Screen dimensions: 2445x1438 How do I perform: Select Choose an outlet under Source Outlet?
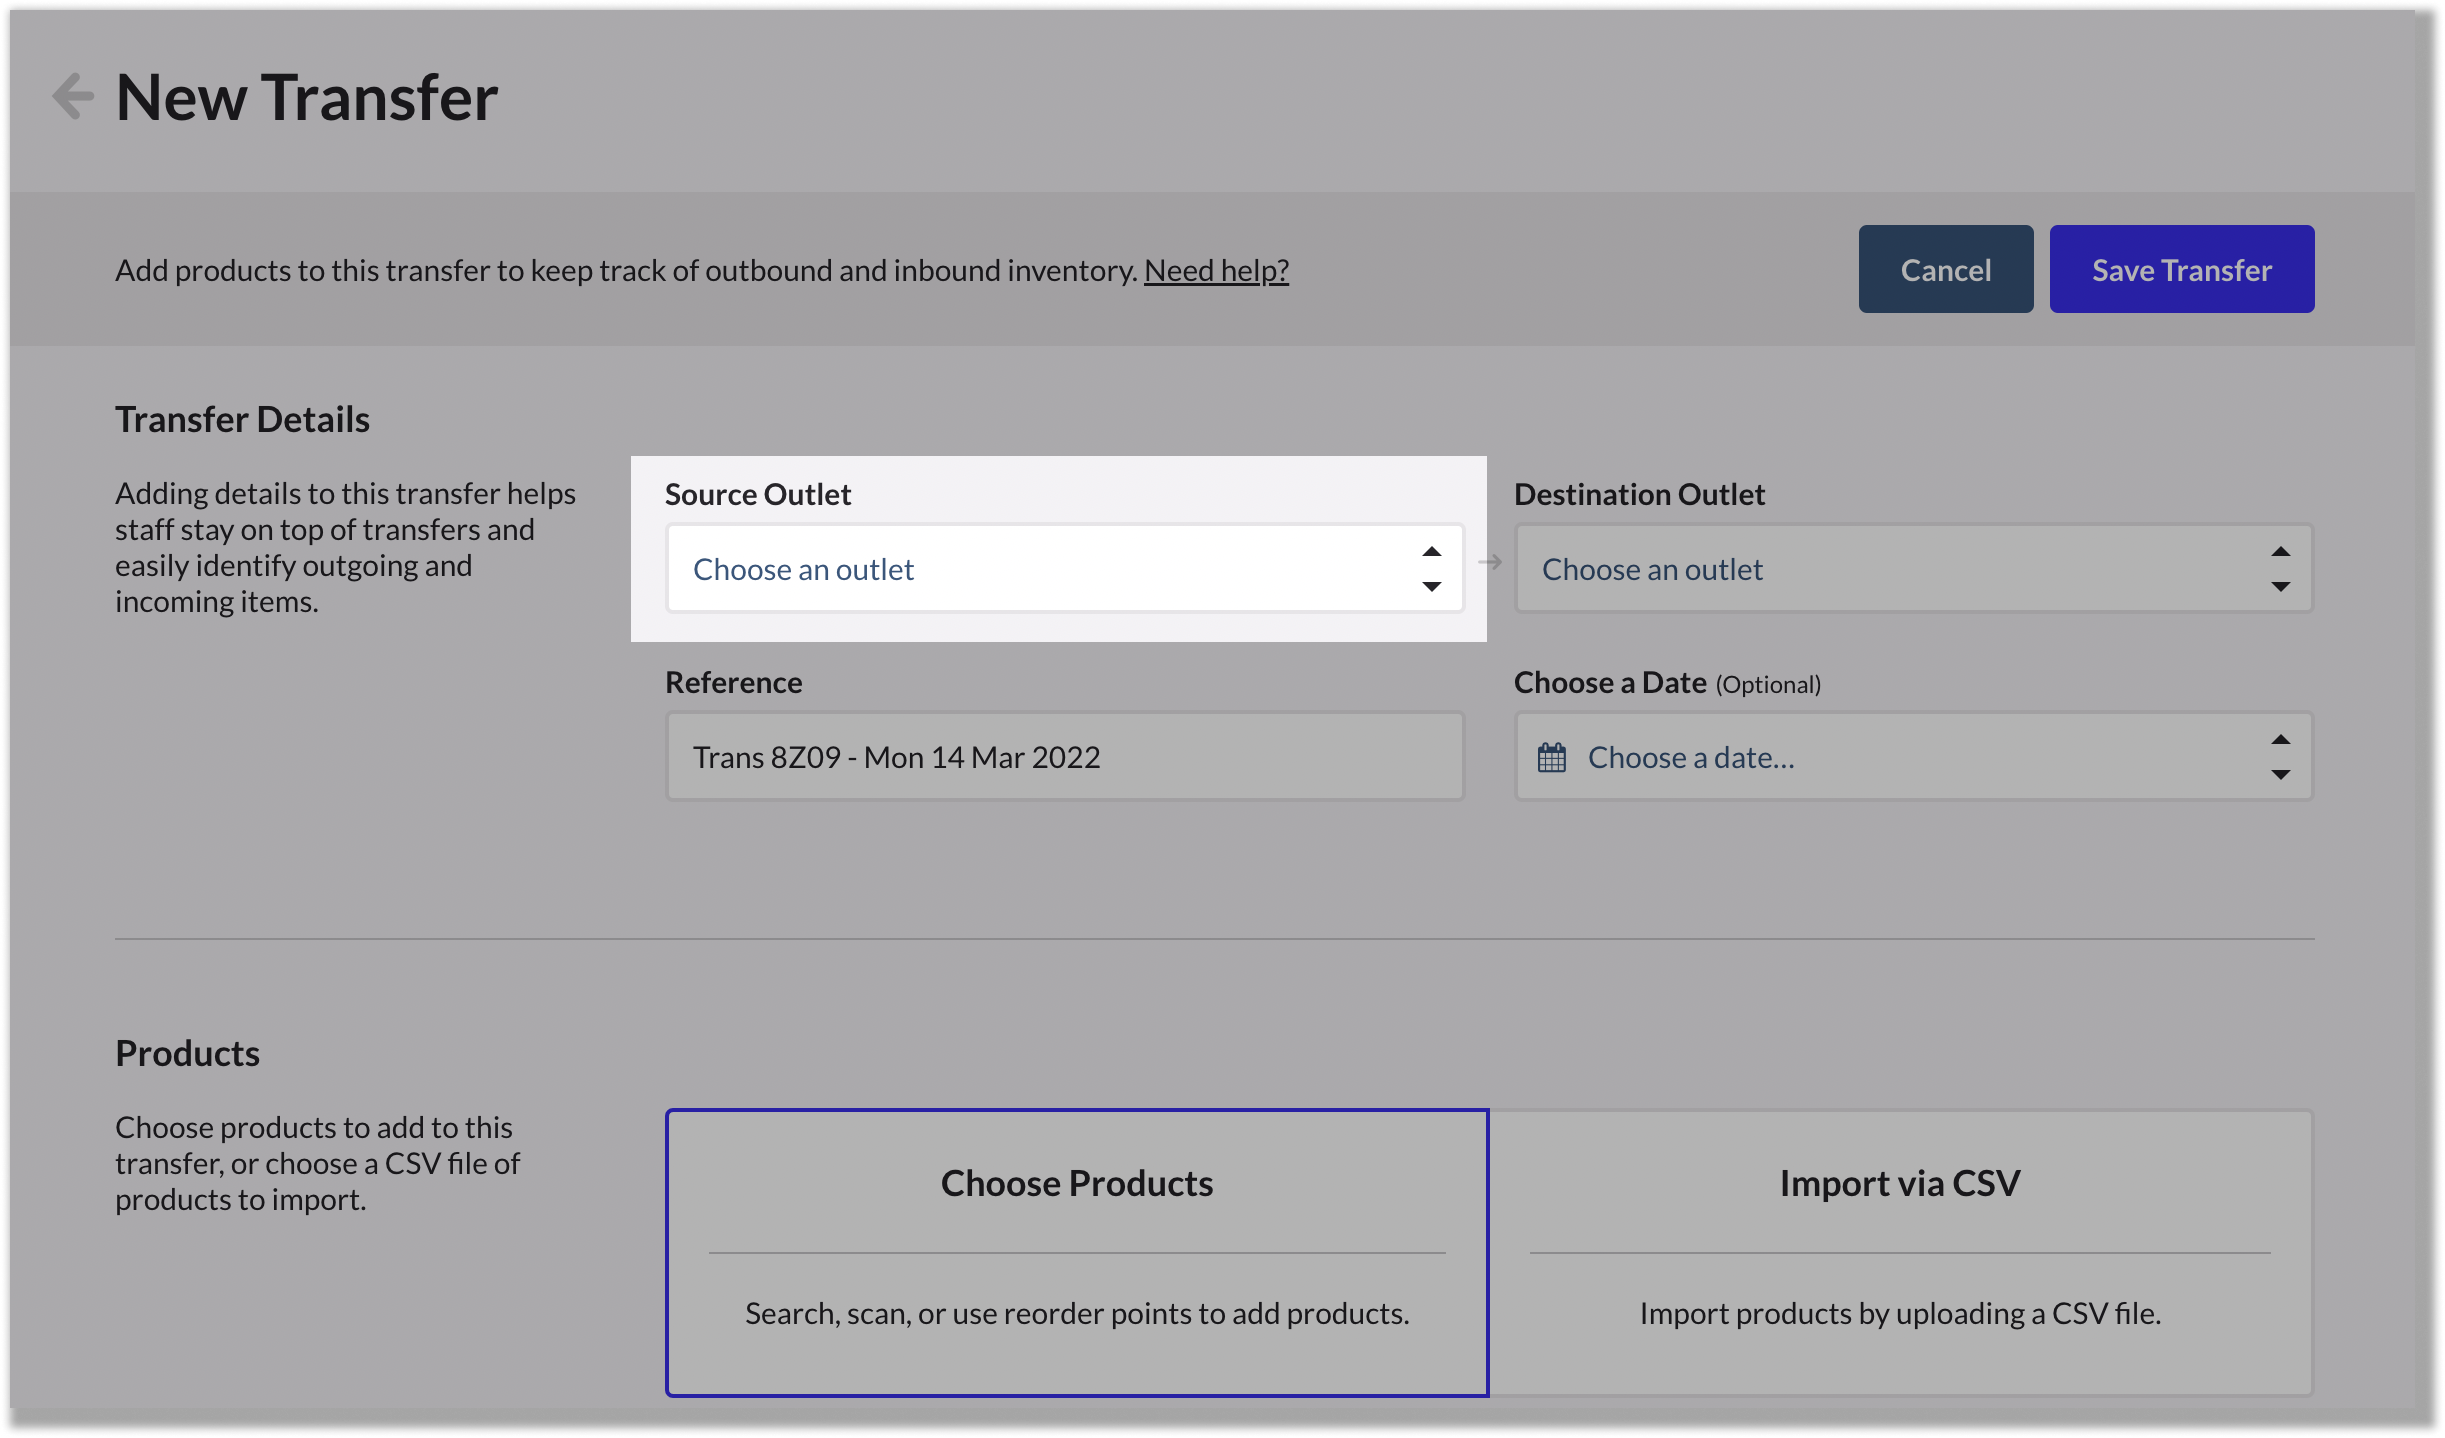[x=804, y=568]
